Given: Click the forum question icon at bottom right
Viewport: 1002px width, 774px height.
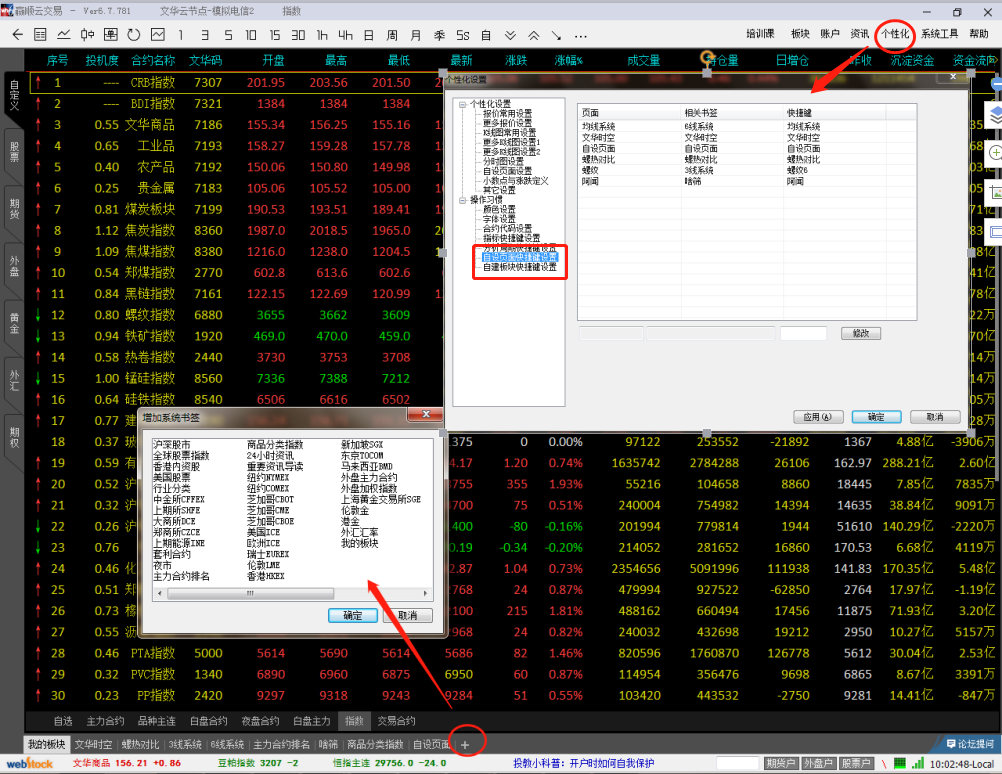Looking at the screenshot, I should point(953,743).
